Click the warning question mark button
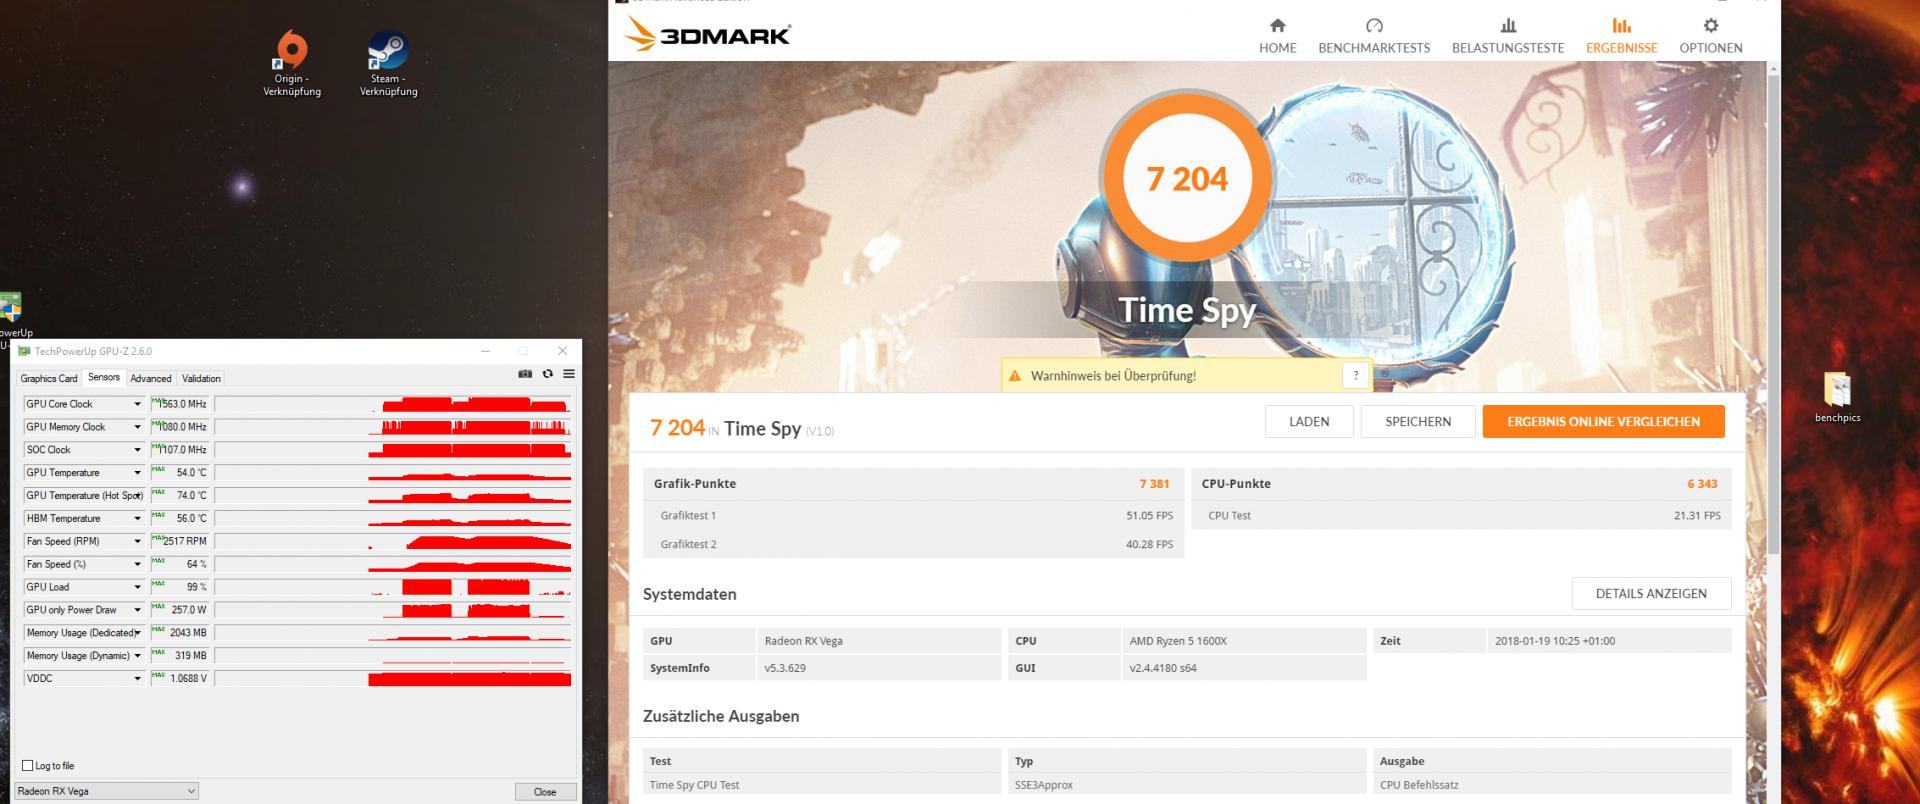This screenshot has height=804, width=1920. point(1355,376)
